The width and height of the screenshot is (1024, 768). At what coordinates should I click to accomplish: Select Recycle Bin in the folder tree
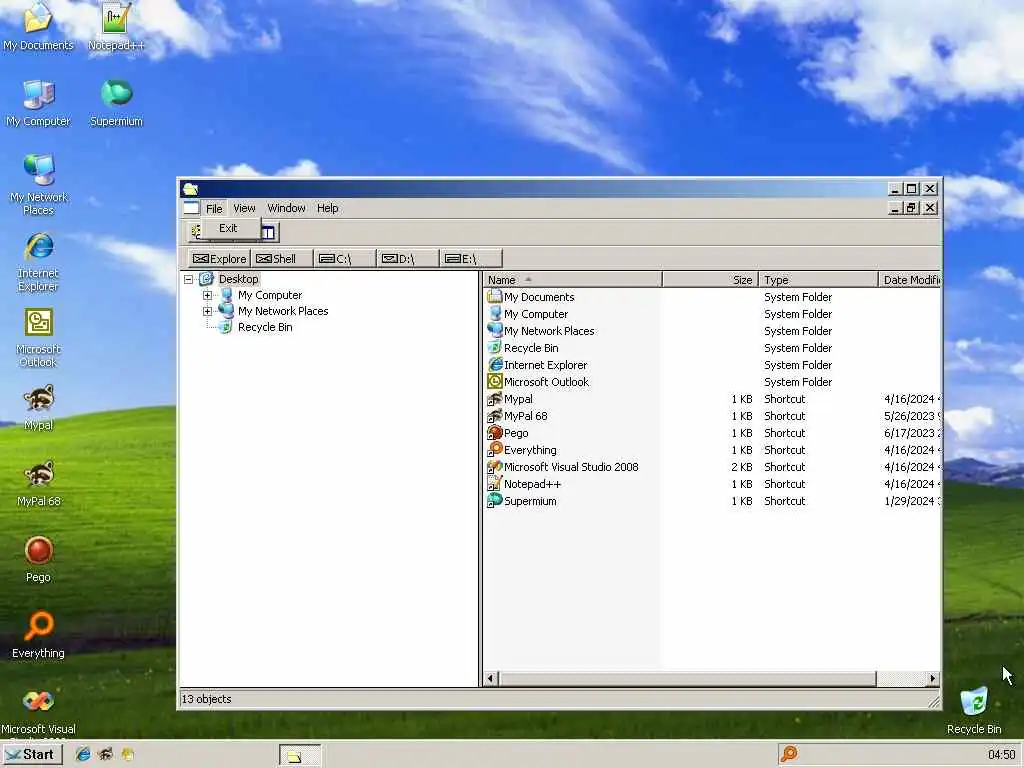(264, 327)
